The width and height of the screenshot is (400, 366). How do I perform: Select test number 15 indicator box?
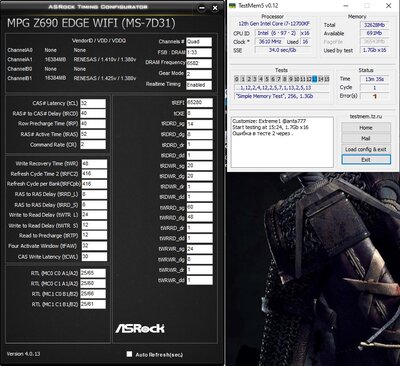(327, 79)
